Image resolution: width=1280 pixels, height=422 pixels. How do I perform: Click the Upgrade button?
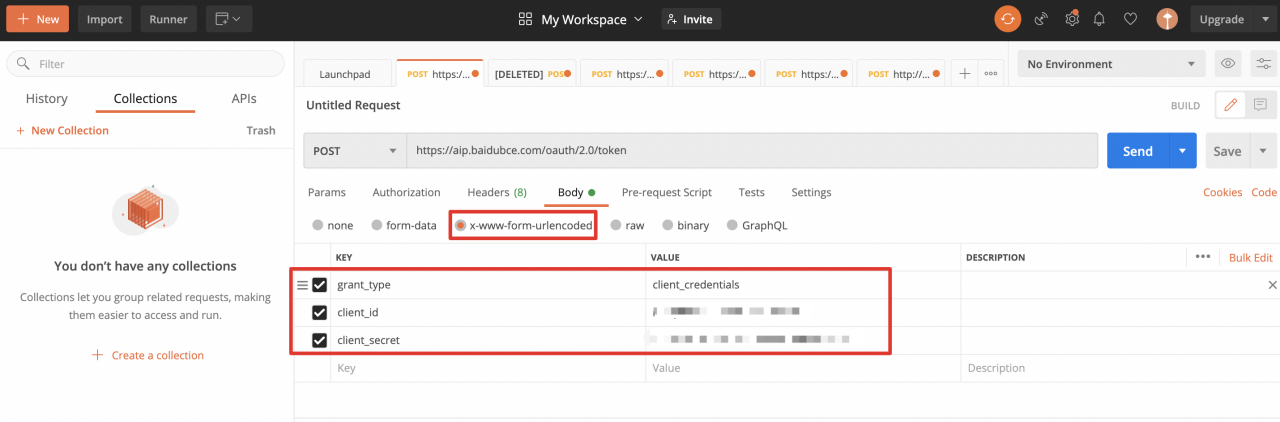1221,19
